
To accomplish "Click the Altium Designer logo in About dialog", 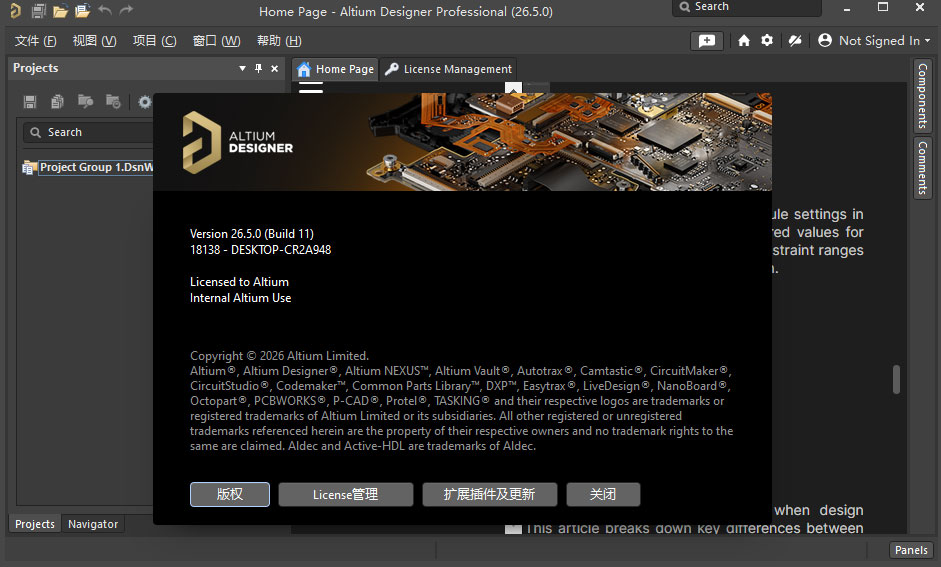I will [238, 143].
